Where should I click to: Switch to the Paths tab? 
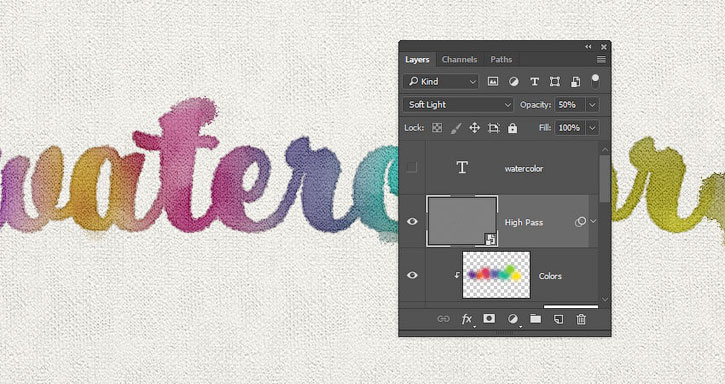501,59
